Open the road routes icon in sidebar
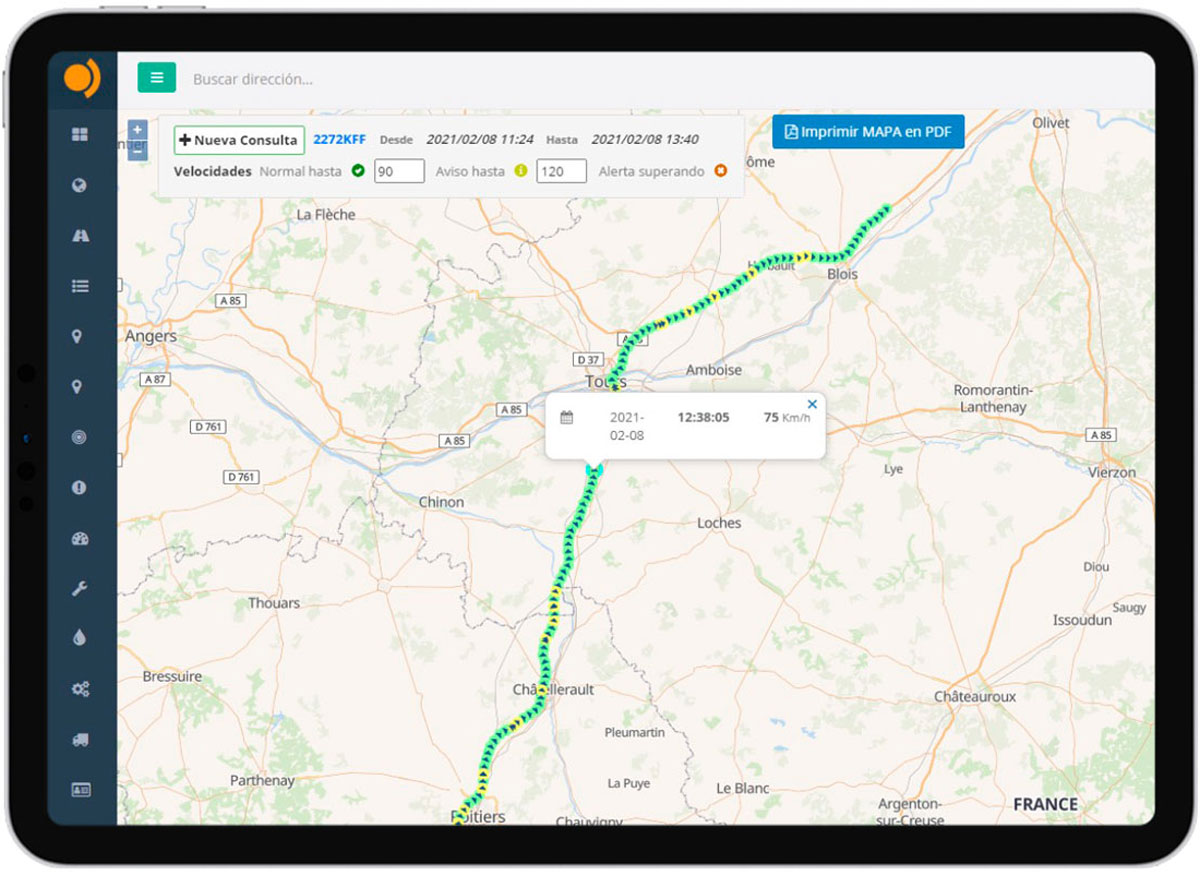 click(80, 235)
